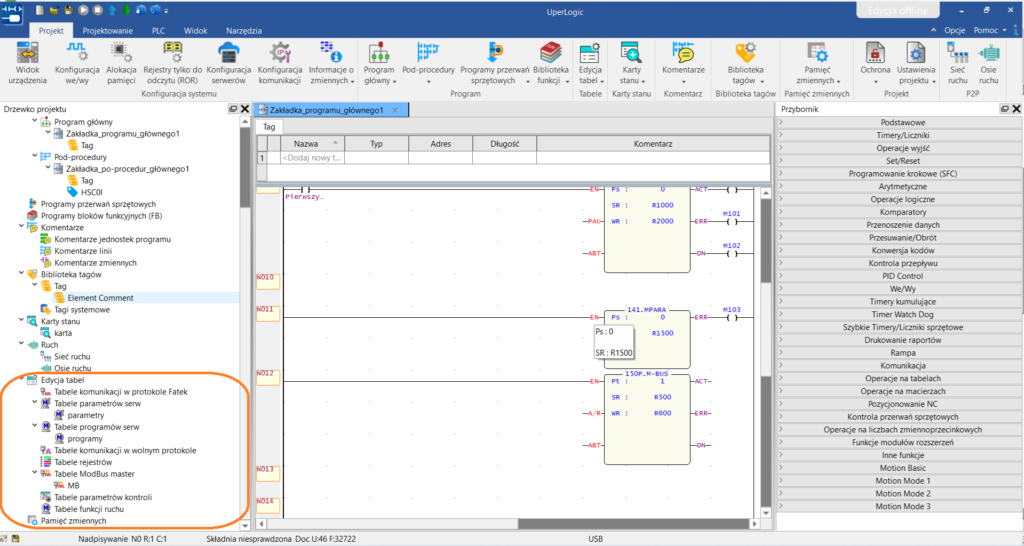Sort tags by the Nazwa column header
This screenshot has width=1024, height=546.
click(x=312, y=144)
